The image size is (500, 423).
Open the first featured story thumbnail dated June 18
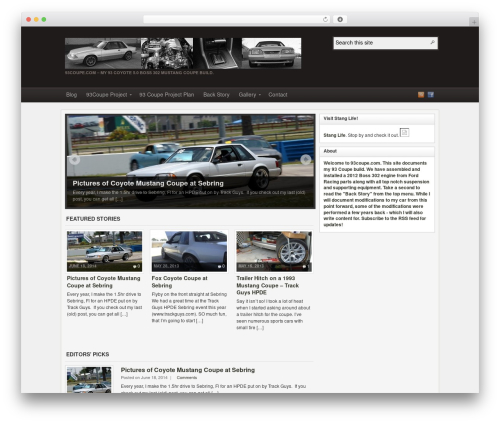coord(104,251)
